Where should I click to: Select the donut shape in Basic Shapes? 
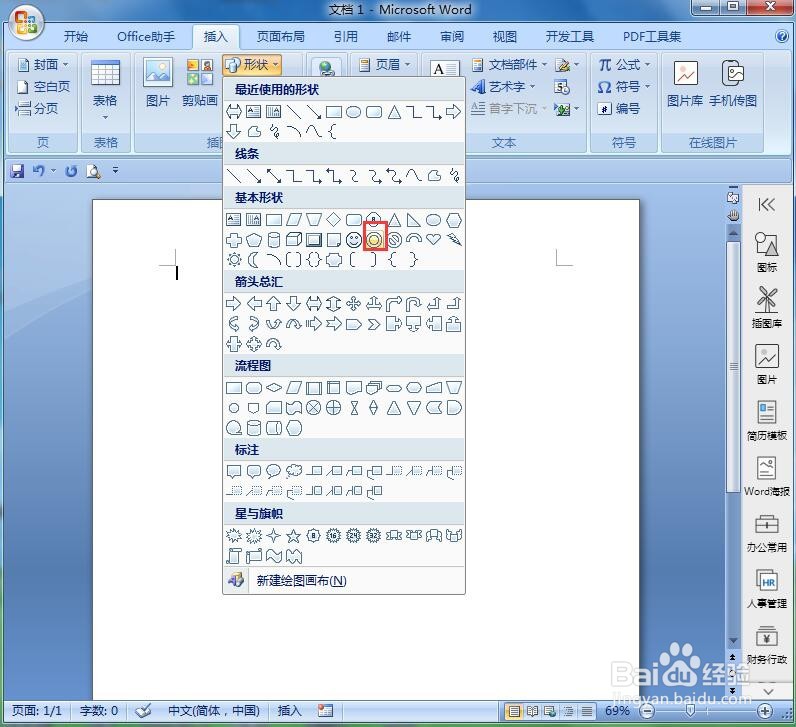375,239
